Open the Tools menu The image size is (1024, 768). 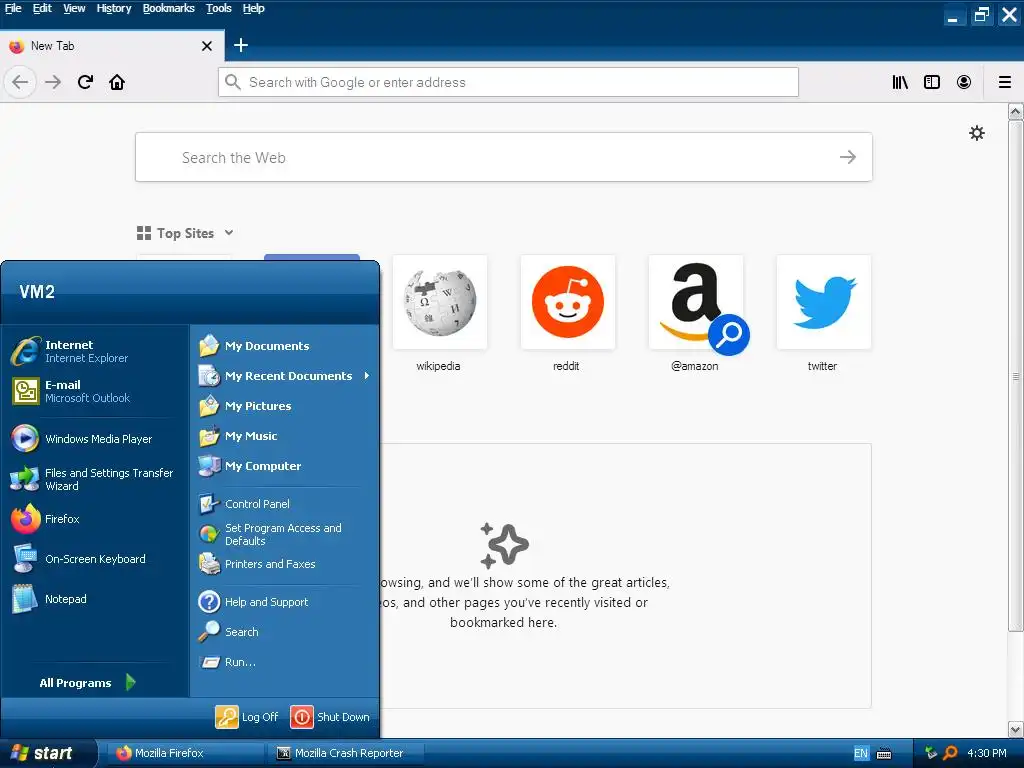tap(219, 8)
